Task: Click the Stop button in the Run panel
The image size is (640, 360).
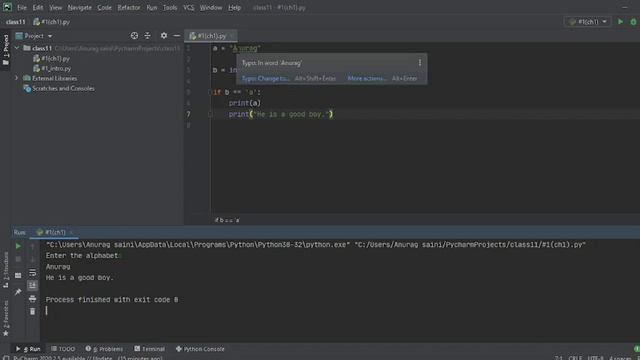Action: pos(18,259)
